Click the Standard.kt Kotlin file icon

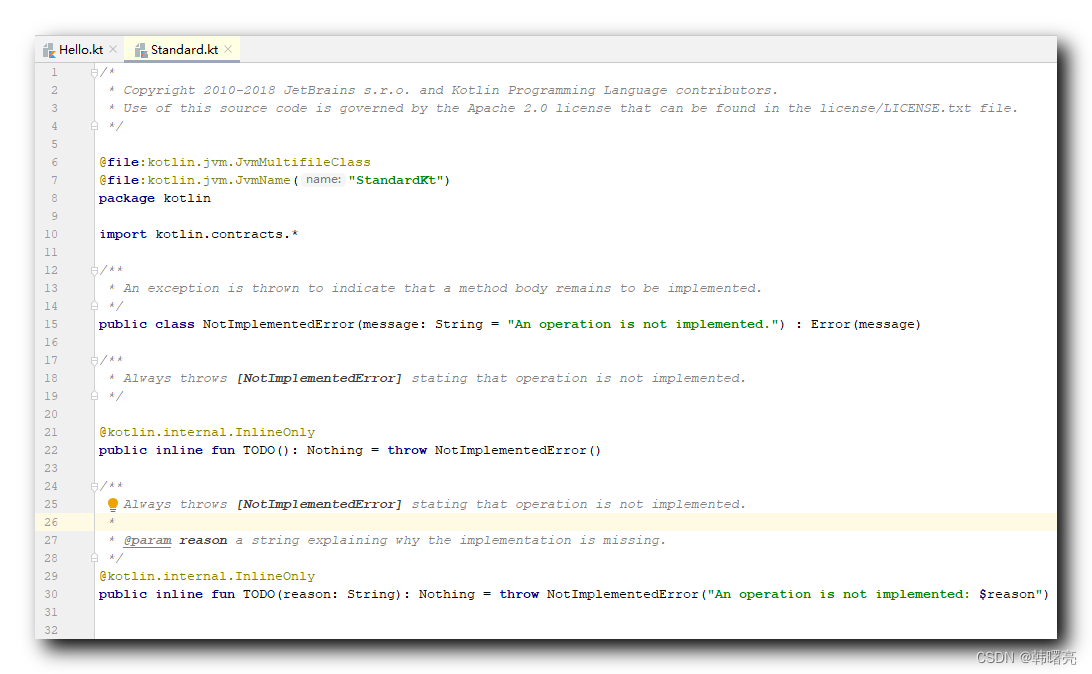(x=141, y=49)
